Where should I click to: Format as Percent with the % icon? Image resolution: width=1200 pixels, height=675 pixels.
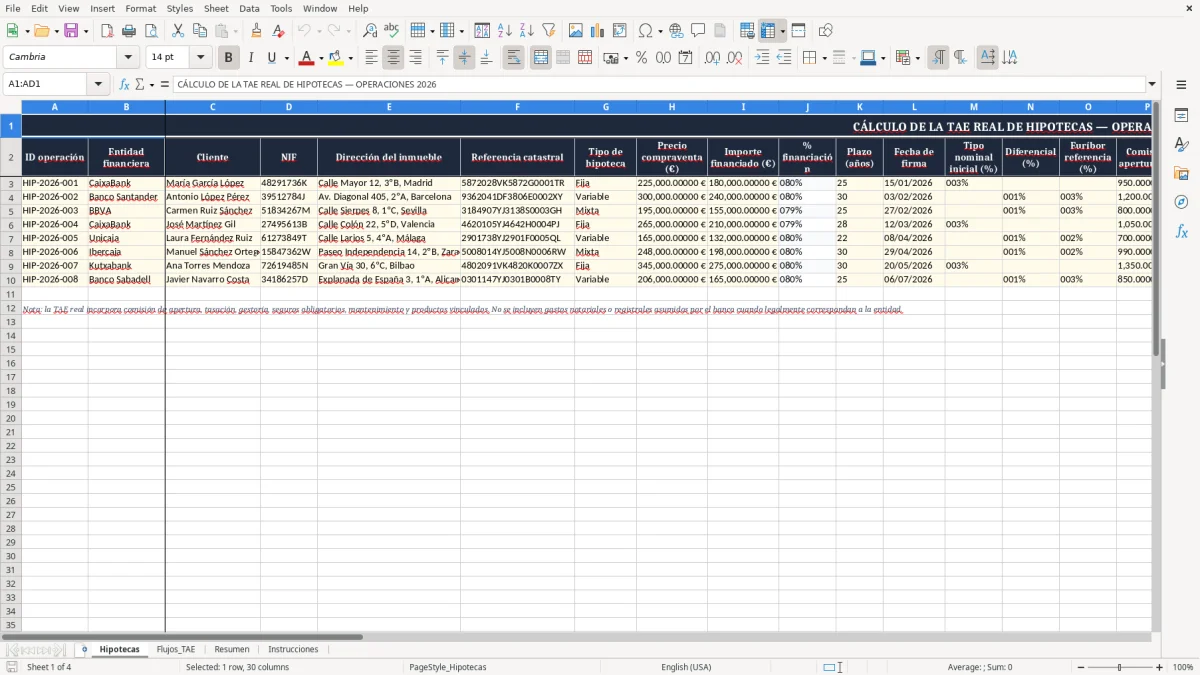coord(641,58)
